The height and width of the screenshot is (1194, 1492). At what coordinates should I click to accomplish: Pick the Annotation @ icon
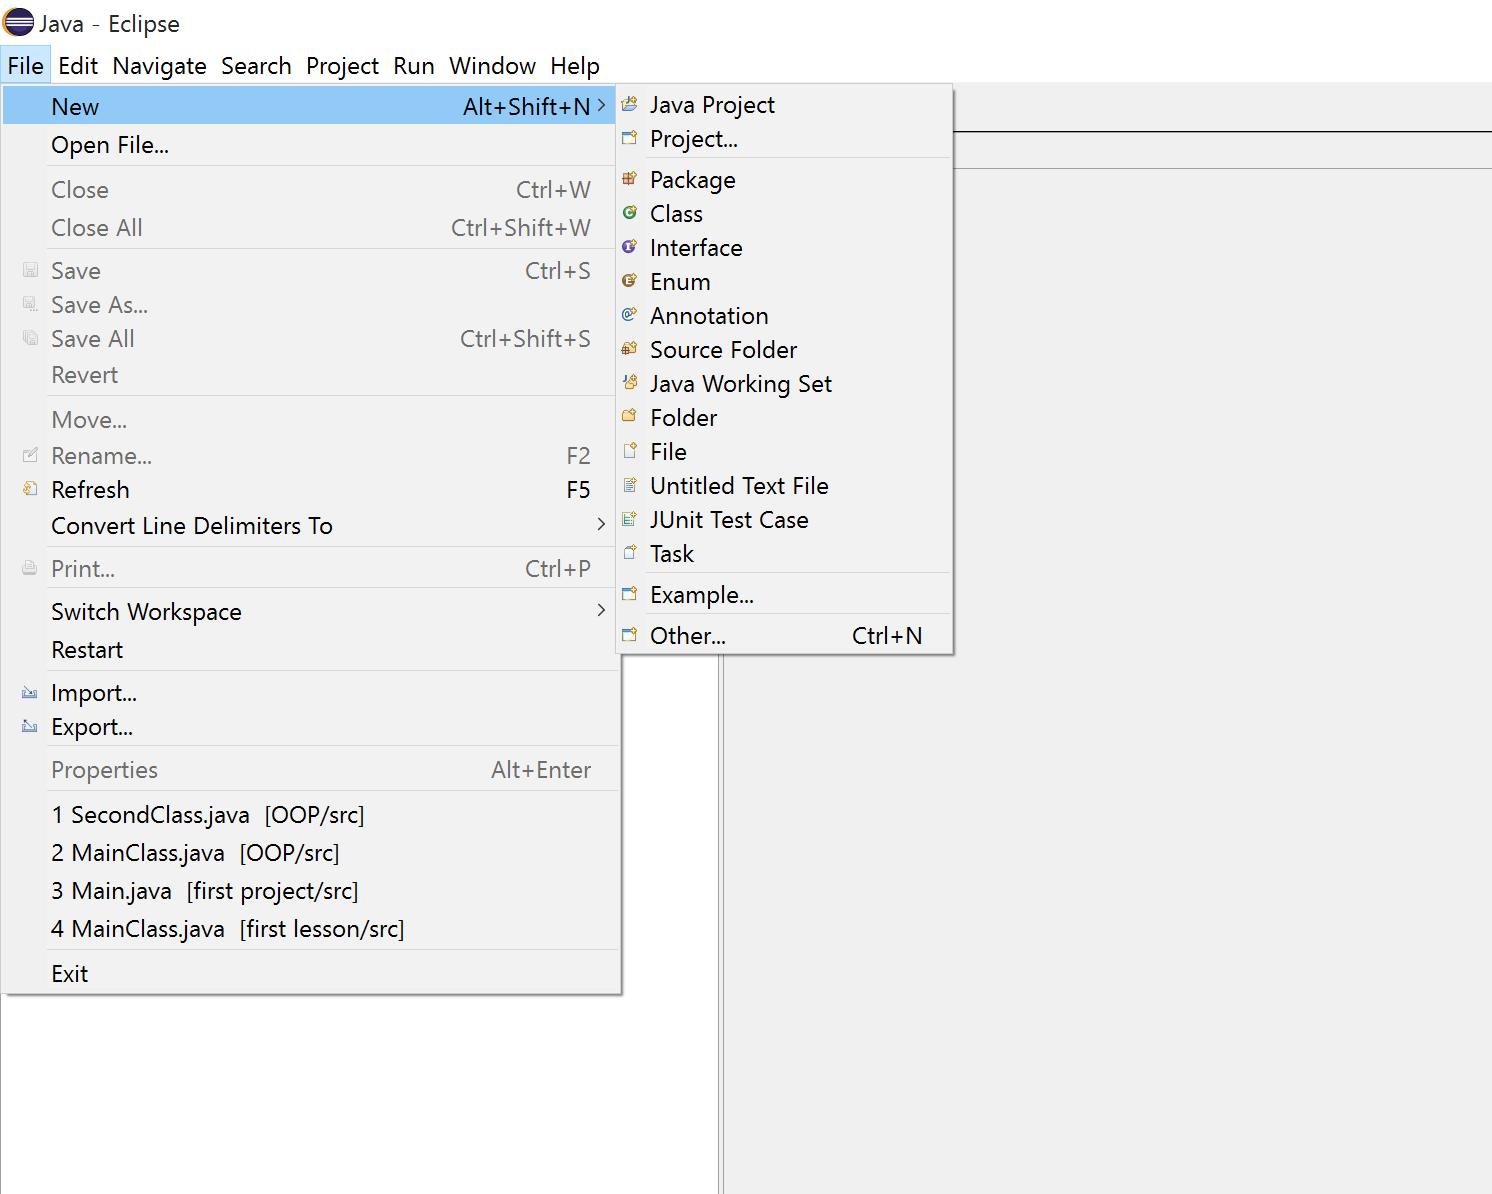click(629, 315)
